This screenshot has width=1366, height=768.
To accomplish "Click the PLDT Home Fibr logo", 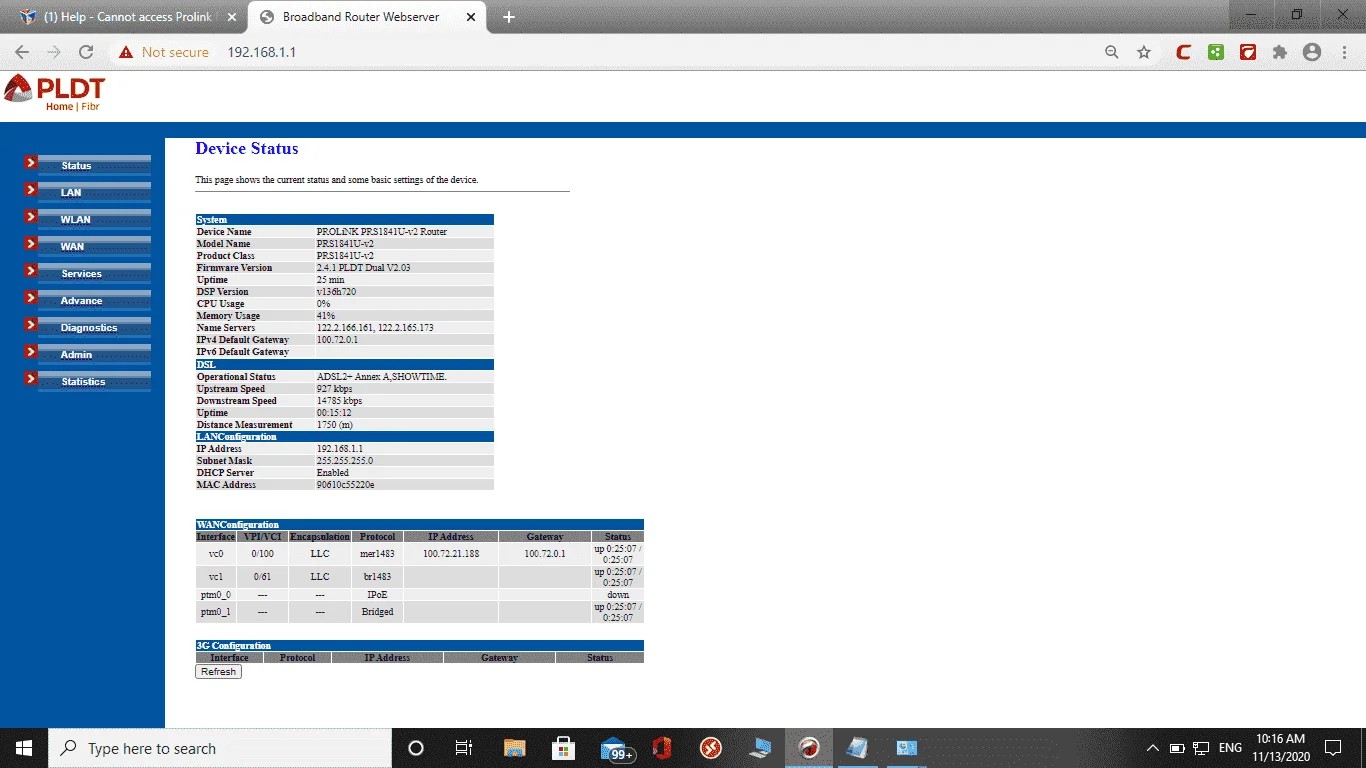I will (x=54, y=92).
